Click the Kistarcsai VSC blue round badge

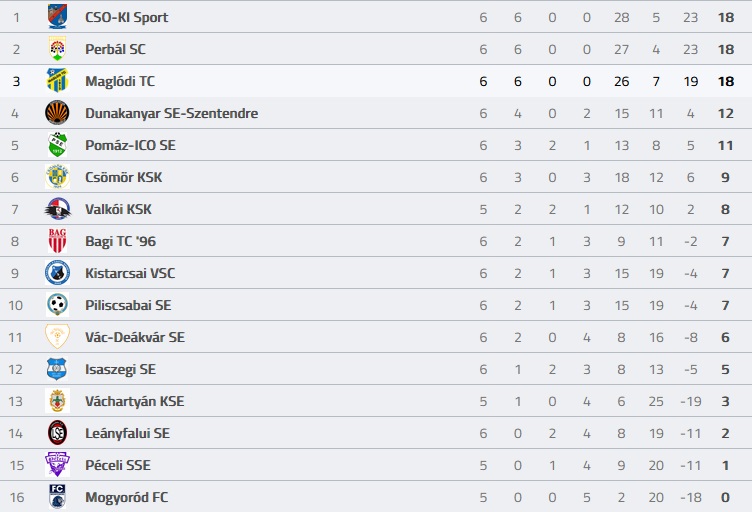[57, 273]
